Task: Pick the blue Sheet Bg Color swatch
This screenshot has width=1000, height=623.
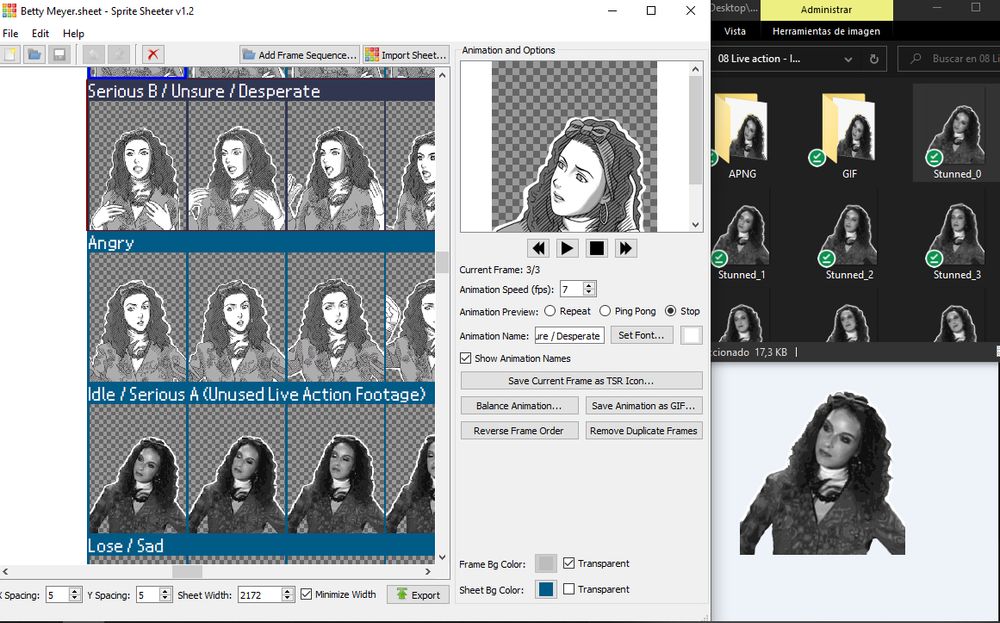Action: [546, 589]
